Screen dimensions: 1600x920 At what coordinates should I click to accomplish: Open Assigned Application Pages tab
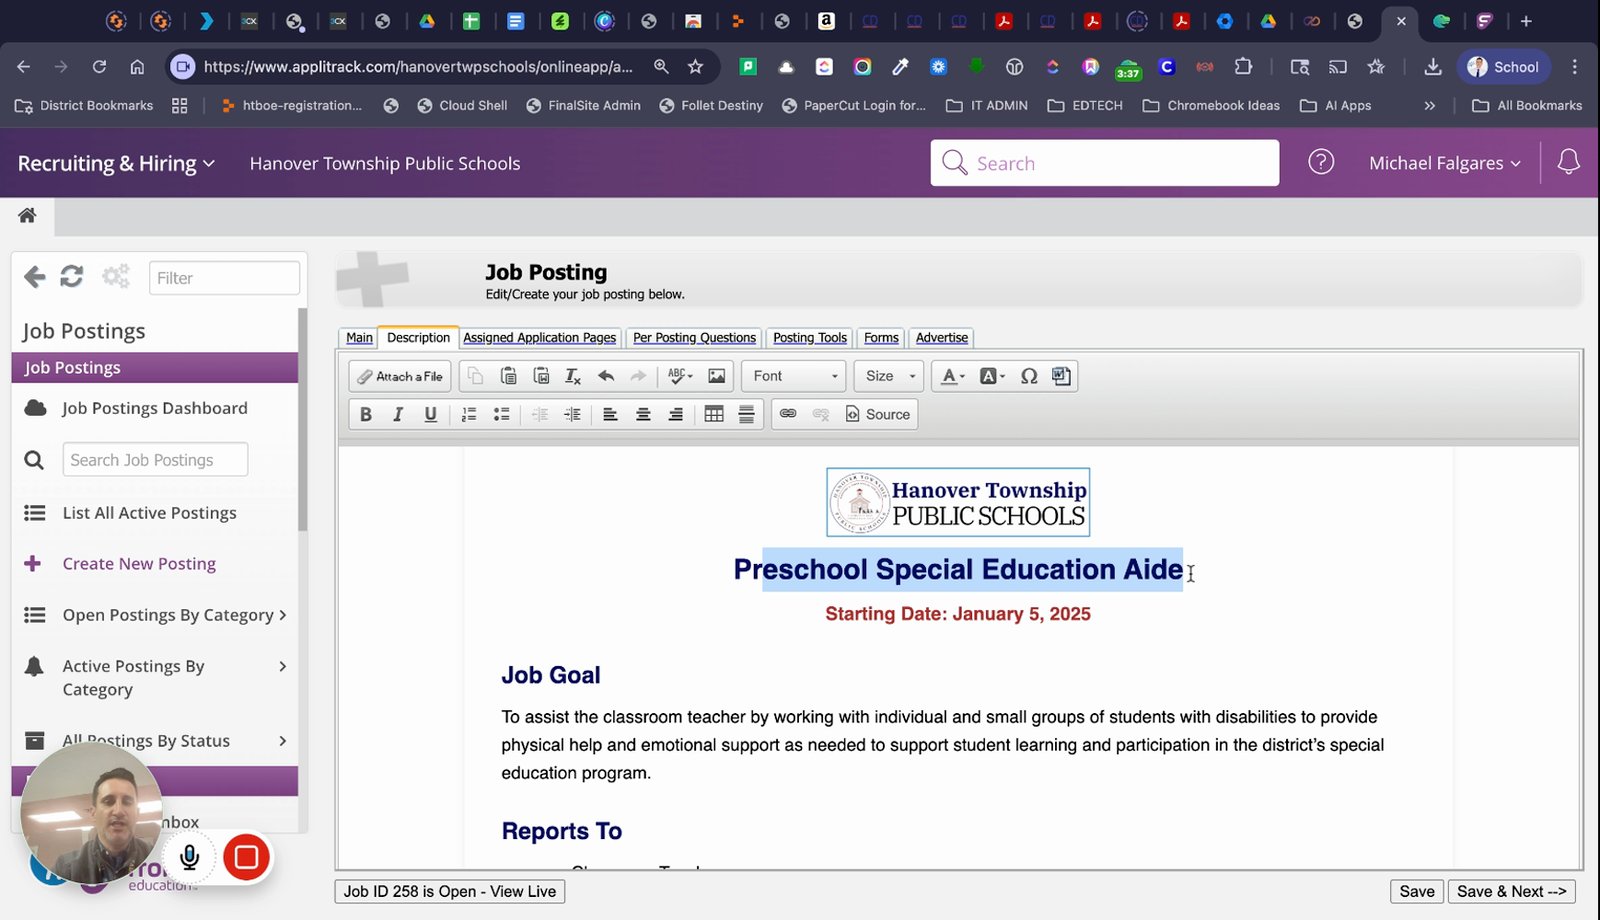coord(540,338)
